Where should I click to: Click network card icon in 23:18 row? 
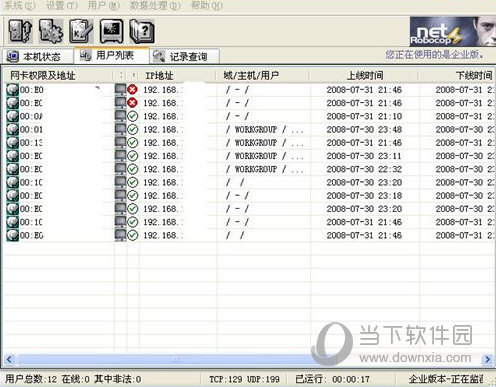pyautogui.click(x=12, y=196)
